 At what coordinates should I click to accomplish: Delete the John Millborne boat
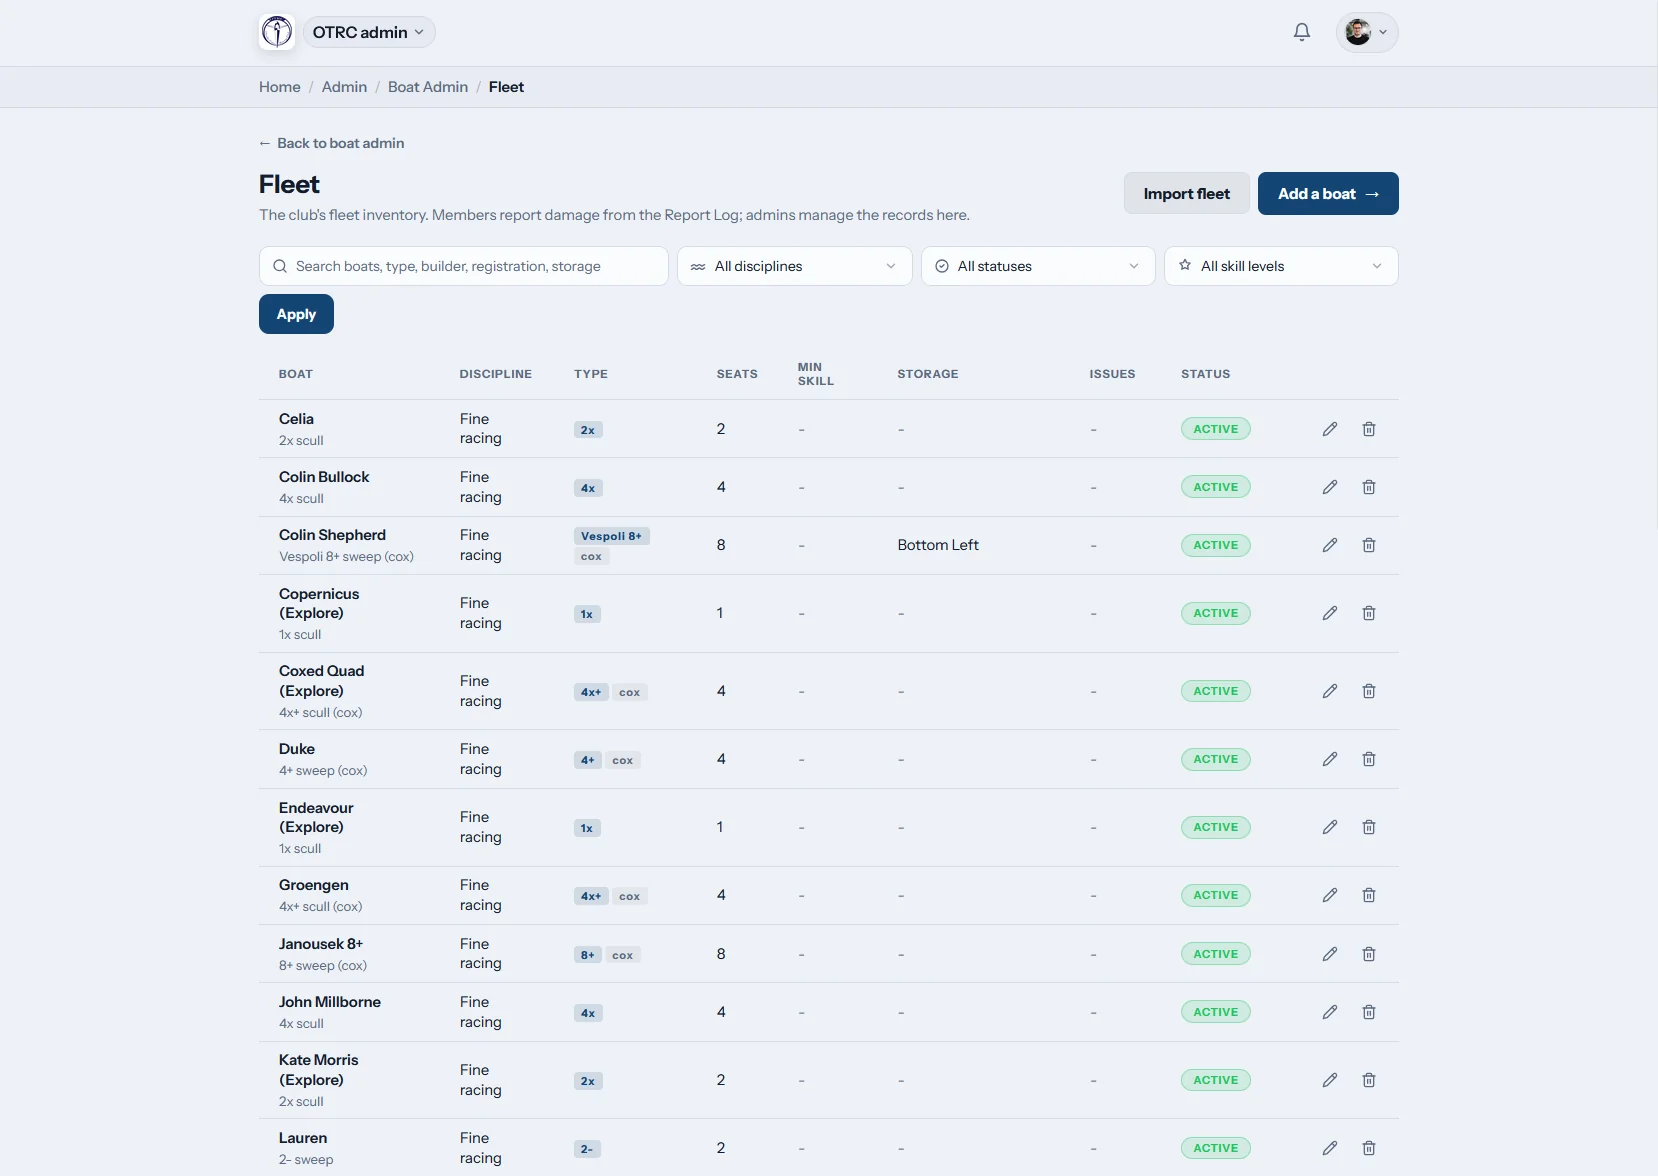click(1368, 1012)
